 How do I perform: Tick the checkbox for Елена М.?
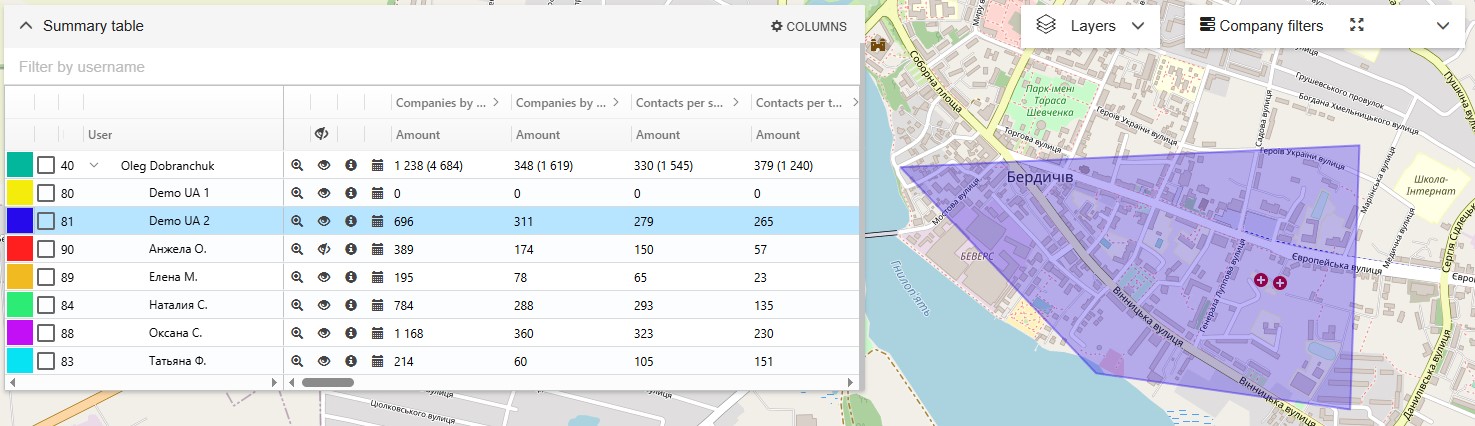46,277
